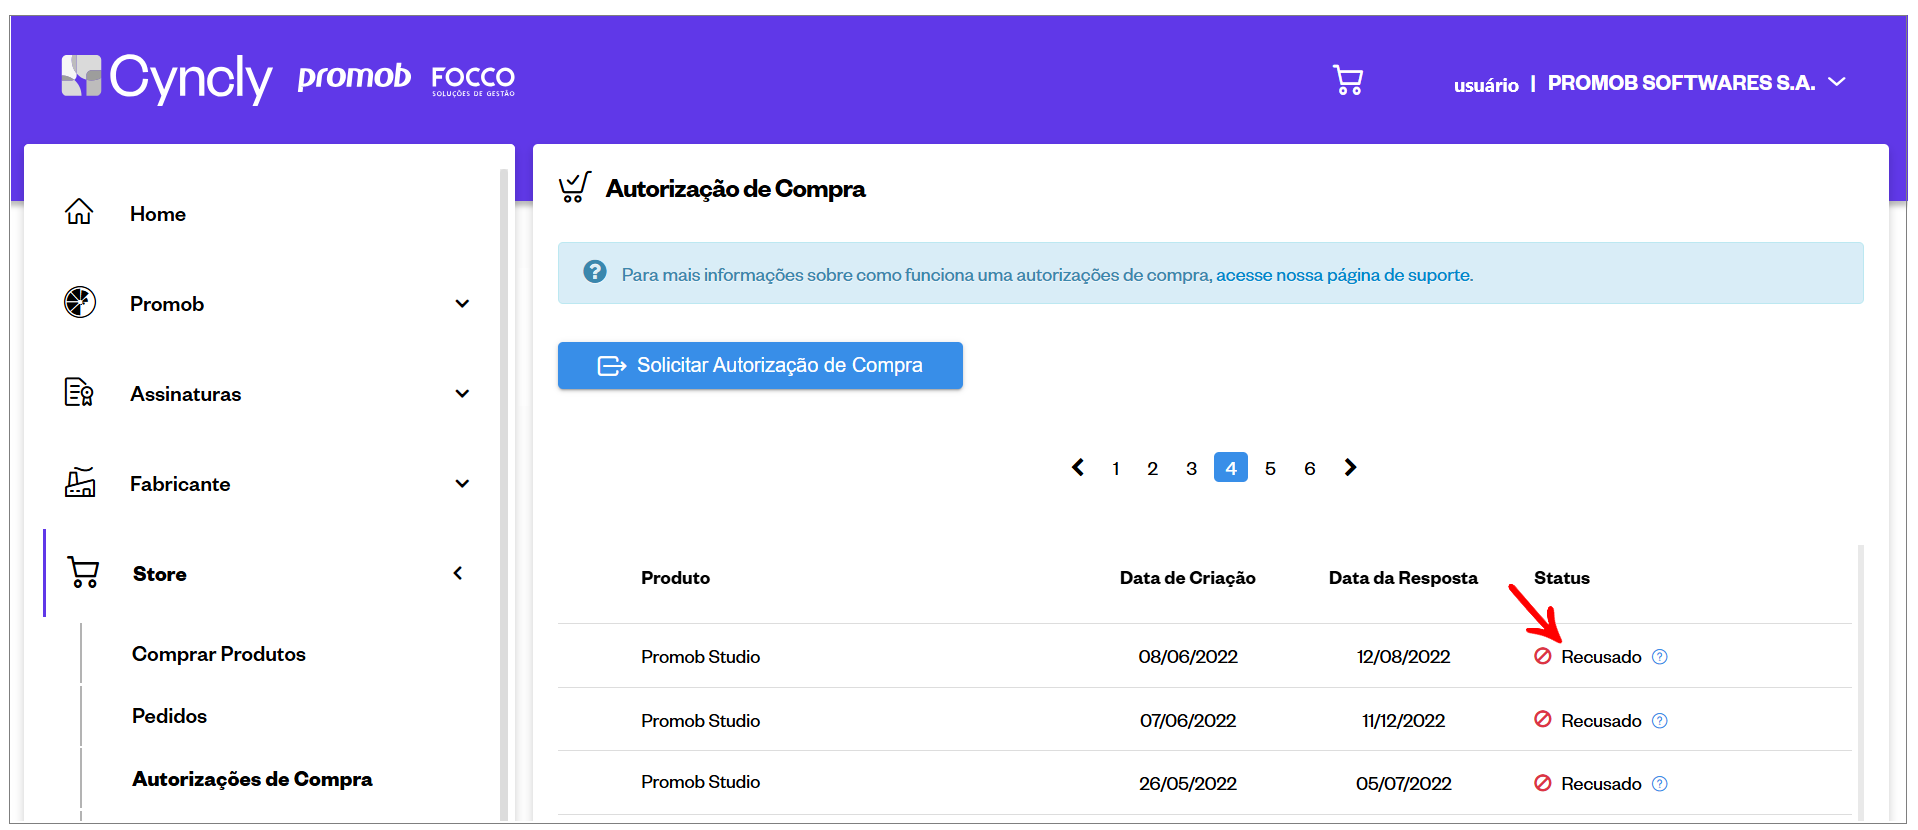The image size is (1918, 830).
Task: Go to next page with right arrow
Action: click(1350, 467)
